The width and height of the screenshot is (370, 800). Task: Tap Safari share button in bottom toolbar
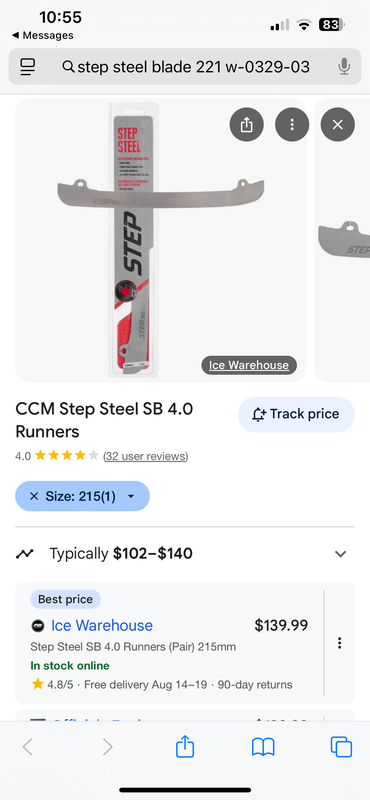click(x=185, y=747)
